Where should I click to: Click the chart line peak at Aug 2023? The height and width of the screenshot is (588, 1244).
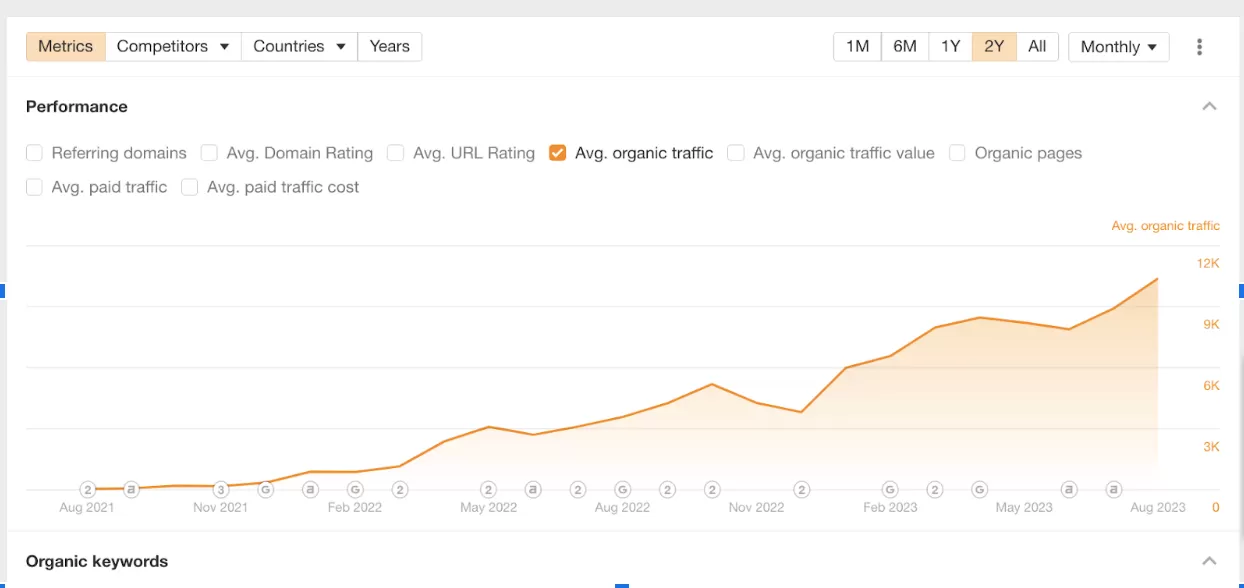1157,279
